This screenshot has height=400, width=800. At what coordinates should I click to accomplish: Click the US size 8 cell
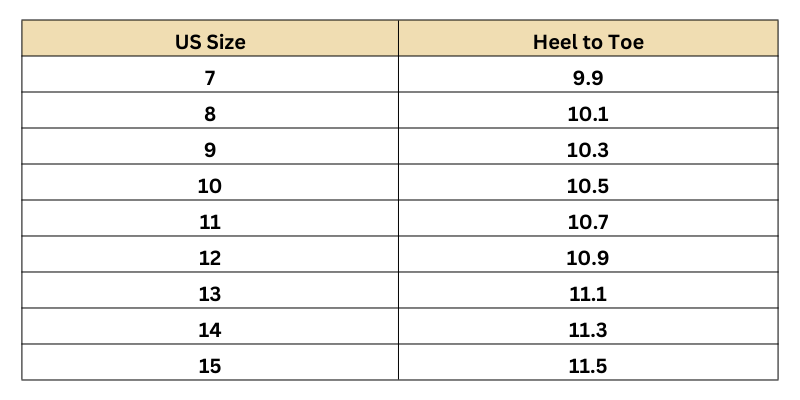click(210, 114)
